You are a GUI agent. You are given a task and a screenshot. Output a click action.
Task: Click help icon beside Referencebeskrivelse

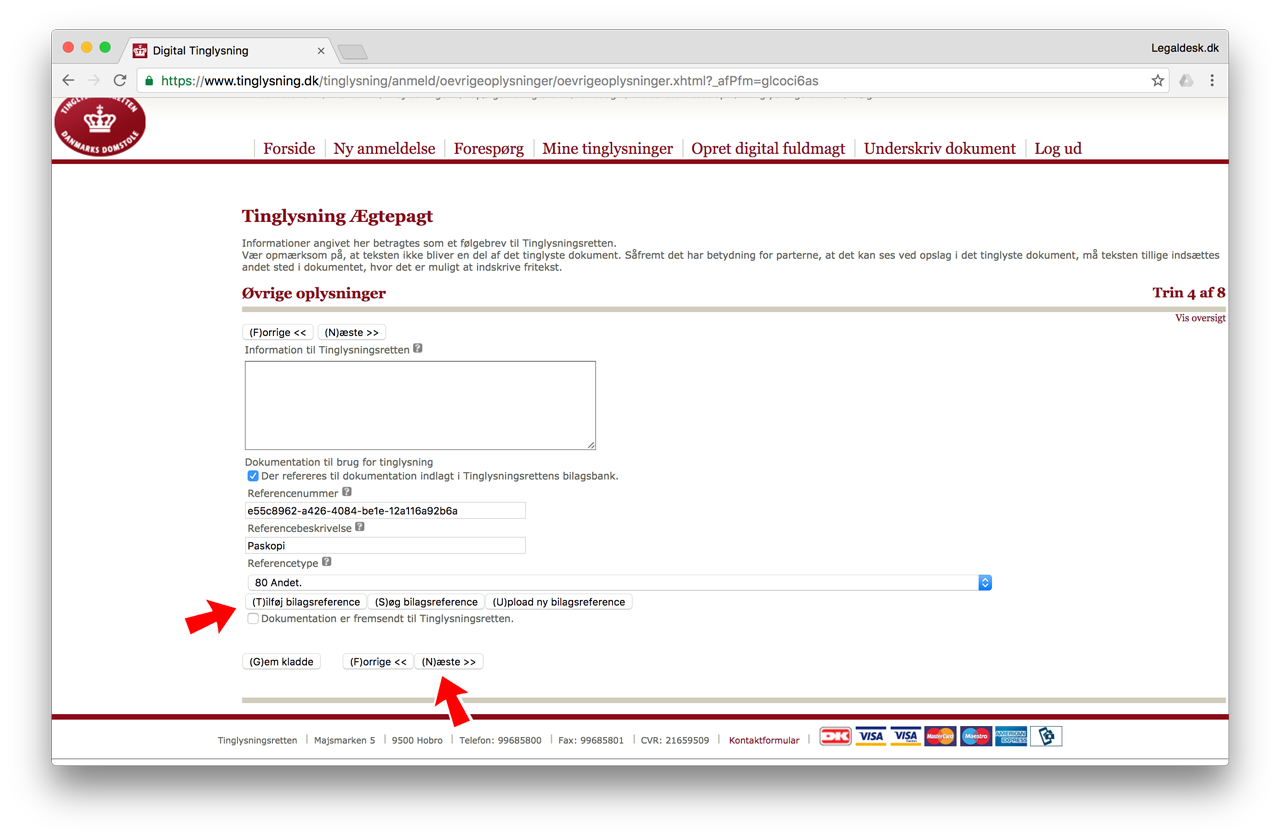click(x=360, y=527)
